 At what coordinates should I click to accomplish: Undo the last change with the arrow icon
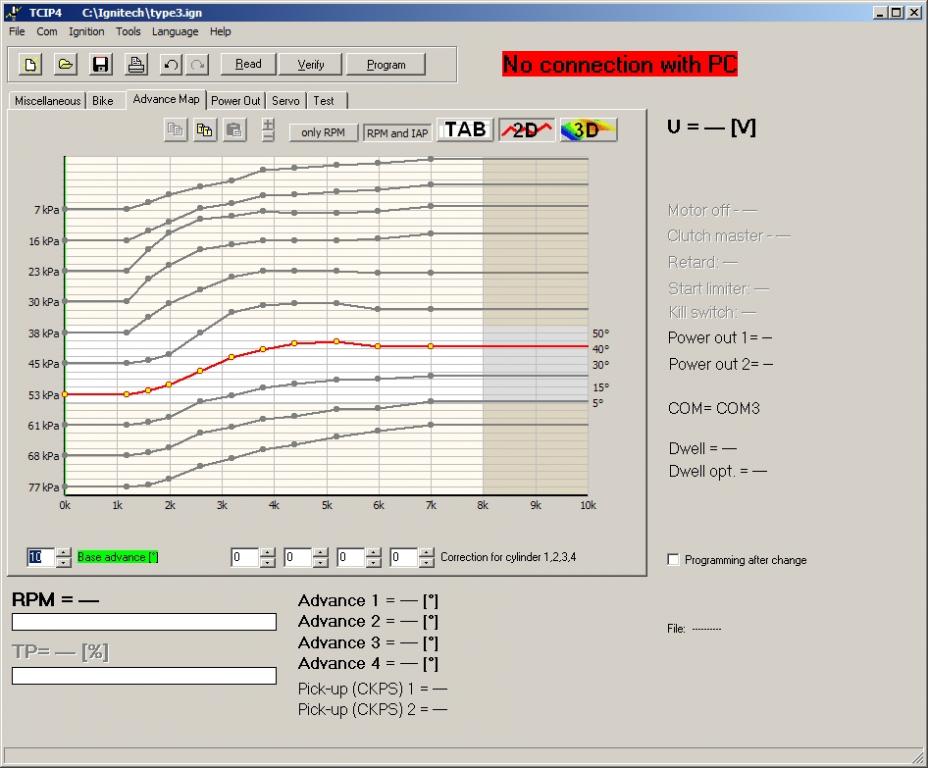[x=171, y=64]
